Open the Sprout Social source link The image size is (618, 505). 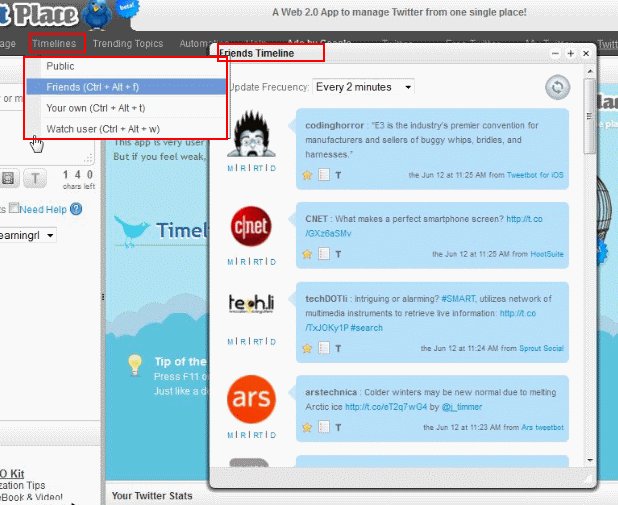(x=541, y=348)
